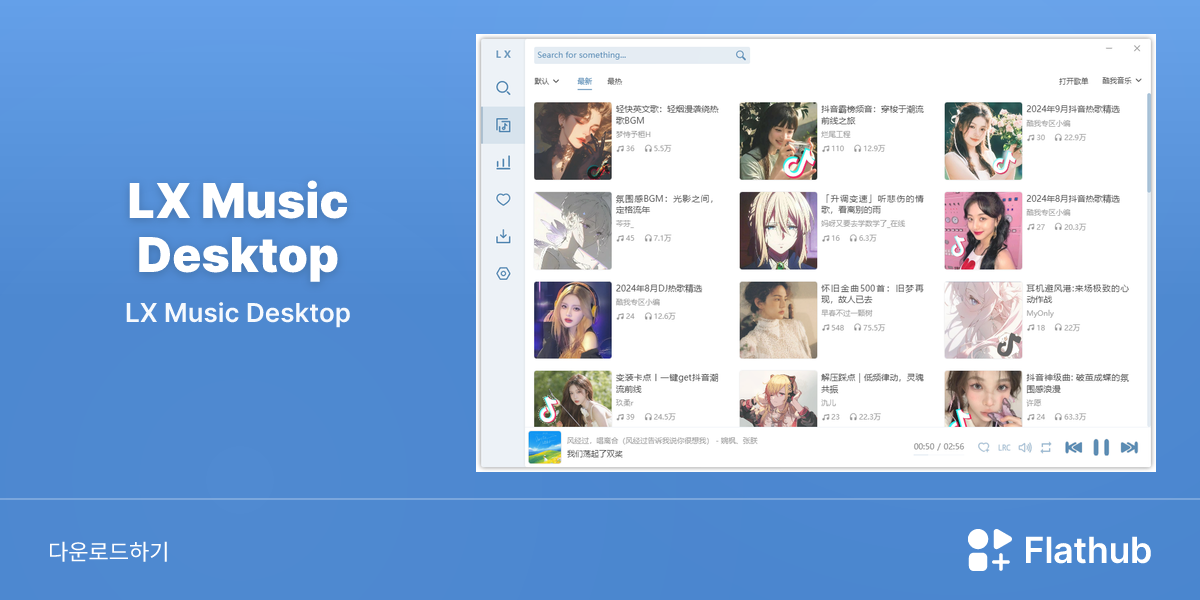Click the 打开歌单 button
This screenshot has width=1200, height=600.
[1074, 81]
